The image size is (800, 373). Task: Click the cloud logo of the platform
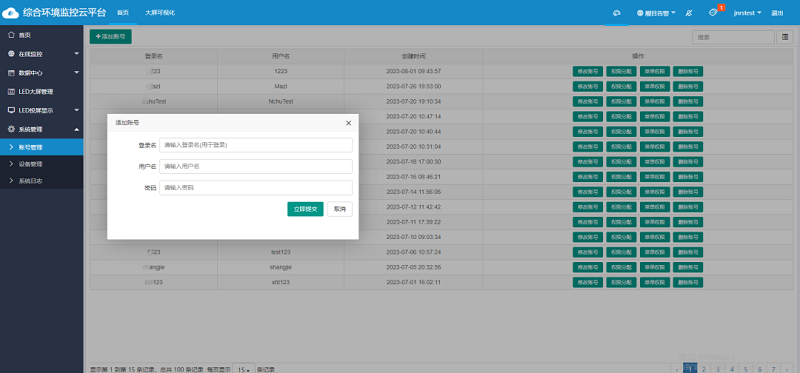10,12
